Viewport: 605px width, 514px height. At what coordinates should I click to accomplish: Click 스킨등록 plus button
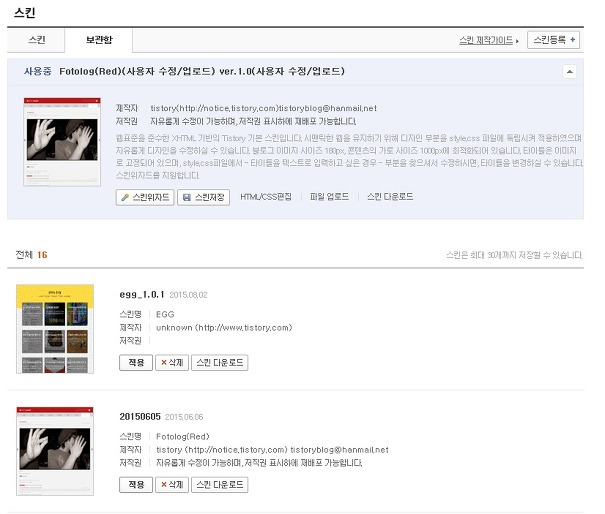point(553,40)
